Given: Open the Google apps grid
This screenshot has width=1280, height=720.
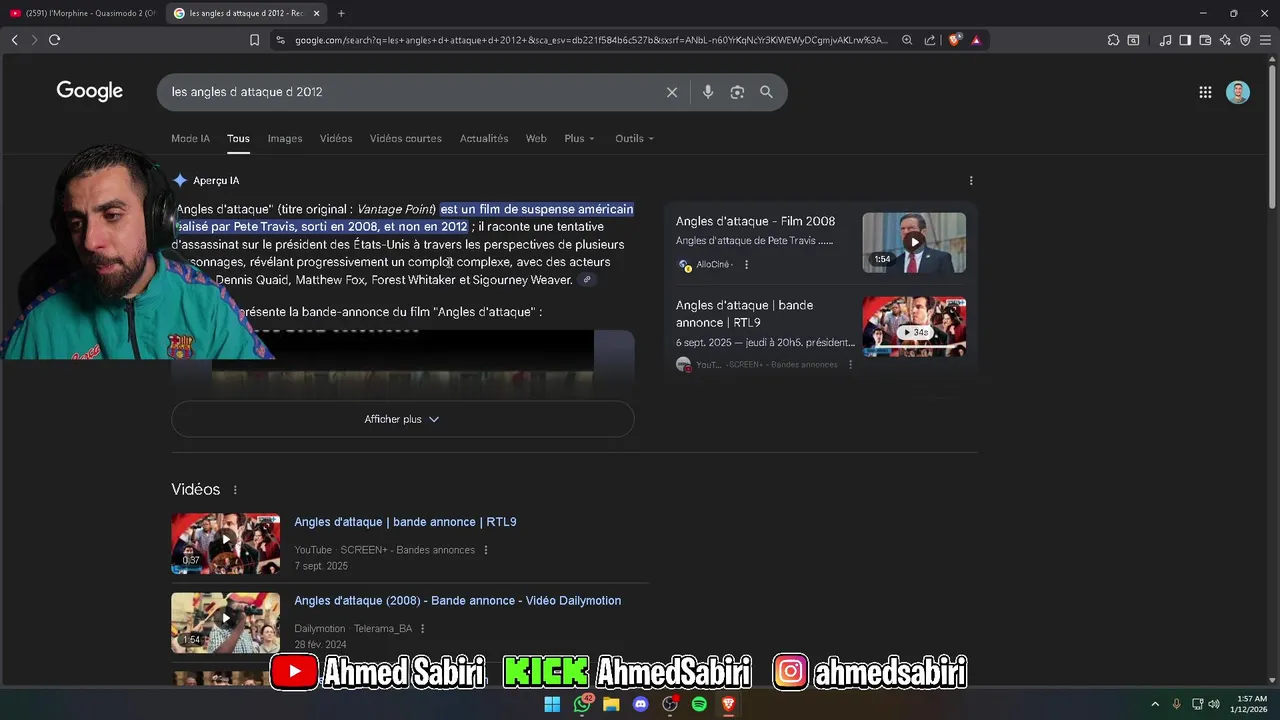Looking at the screenshot, I should [1205, 92].
